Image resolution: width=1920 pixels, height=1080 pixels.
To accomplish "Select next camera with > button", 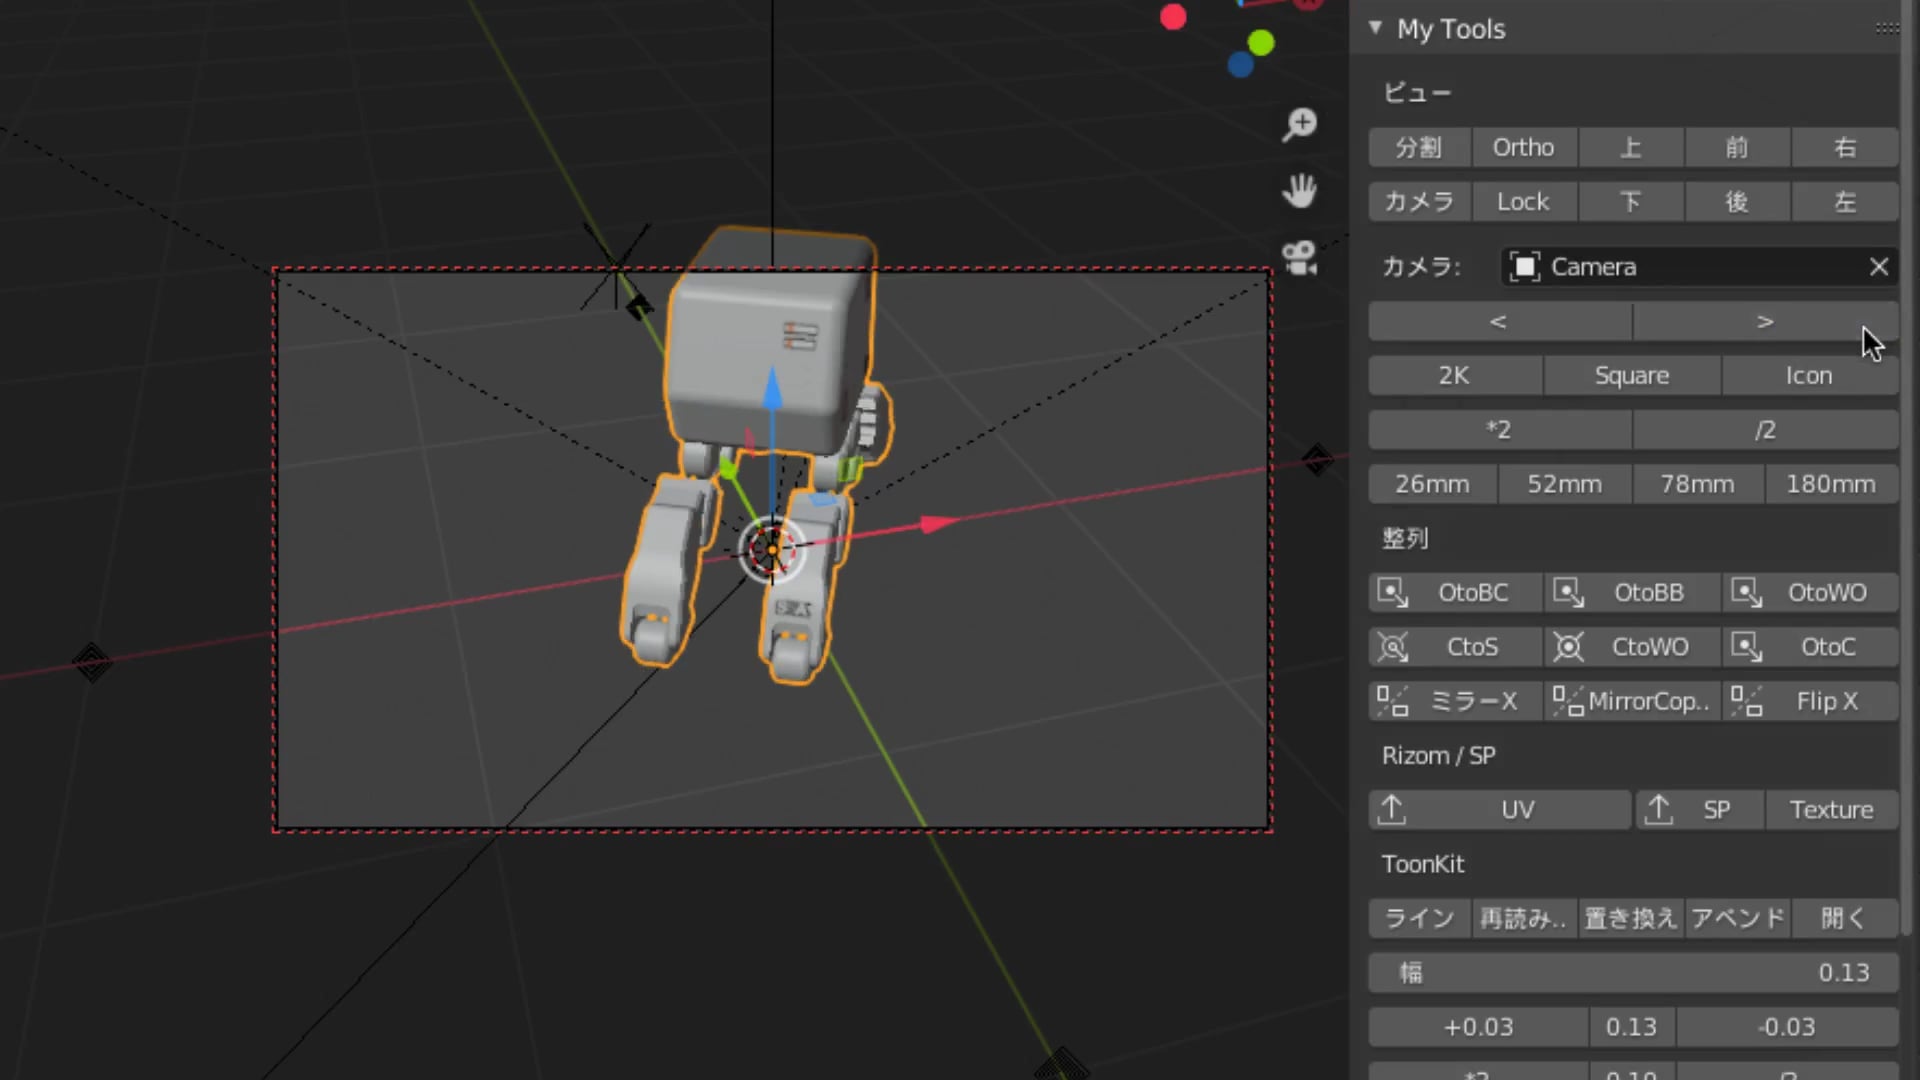I will point(1766,322).
